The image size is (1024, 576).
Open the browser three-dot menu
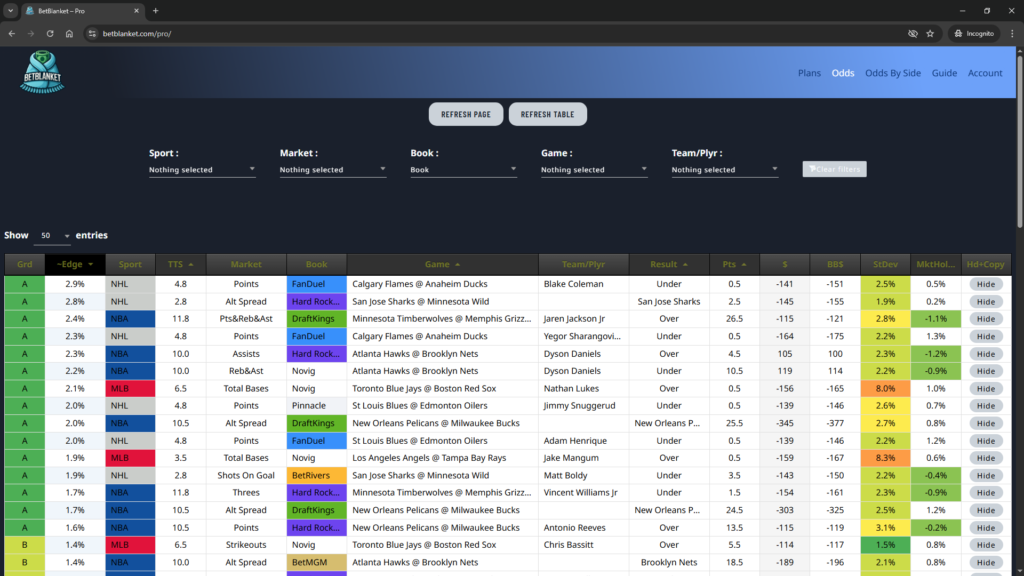[1012, 33]
